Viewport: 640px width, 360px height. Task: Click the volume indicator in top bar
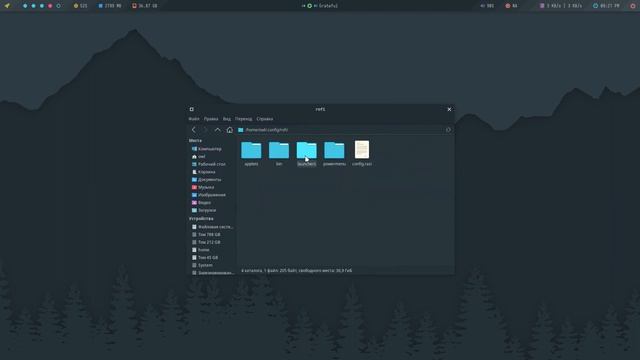pyautogui.click(x=487, y=6)
